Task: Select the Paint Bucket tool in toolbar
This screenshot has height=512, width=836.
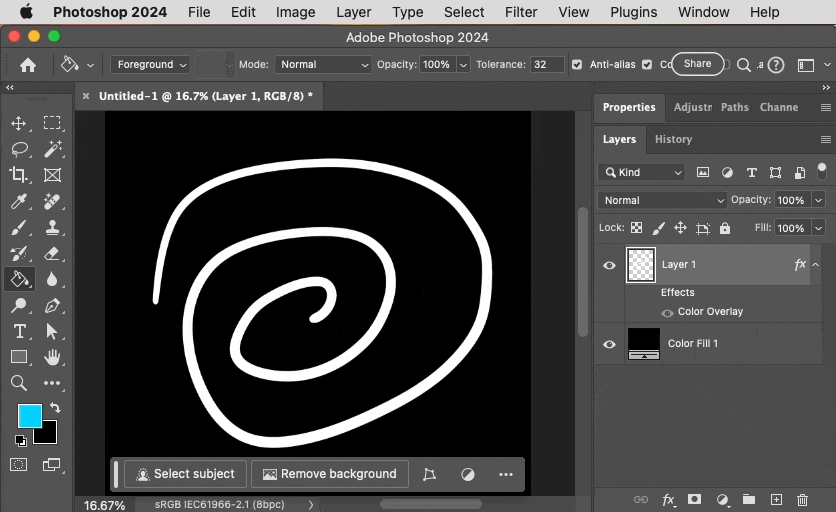Action: (20, 279)
